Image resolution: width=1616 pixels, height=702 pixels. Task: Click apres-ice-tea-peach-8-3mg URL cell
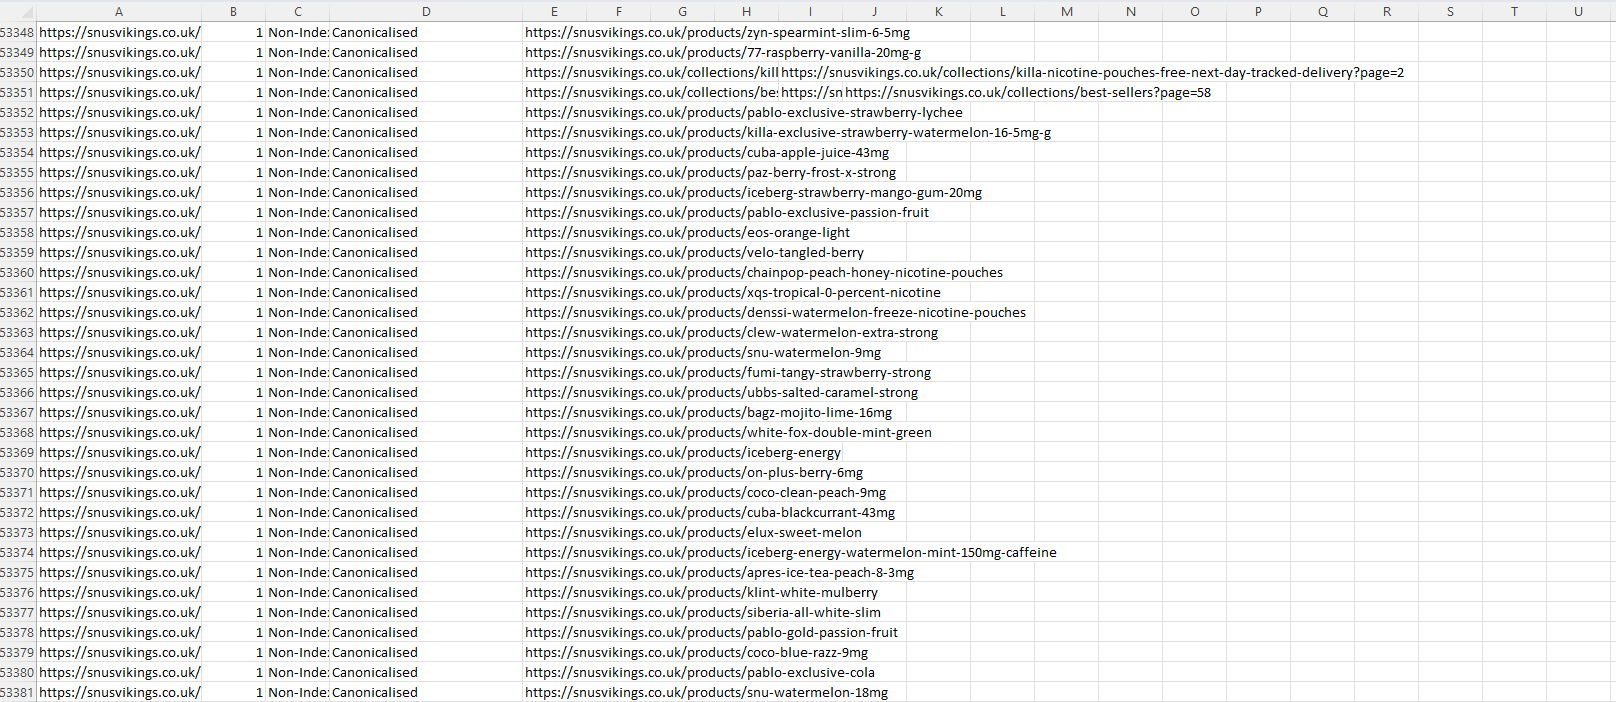click(719, 572)
